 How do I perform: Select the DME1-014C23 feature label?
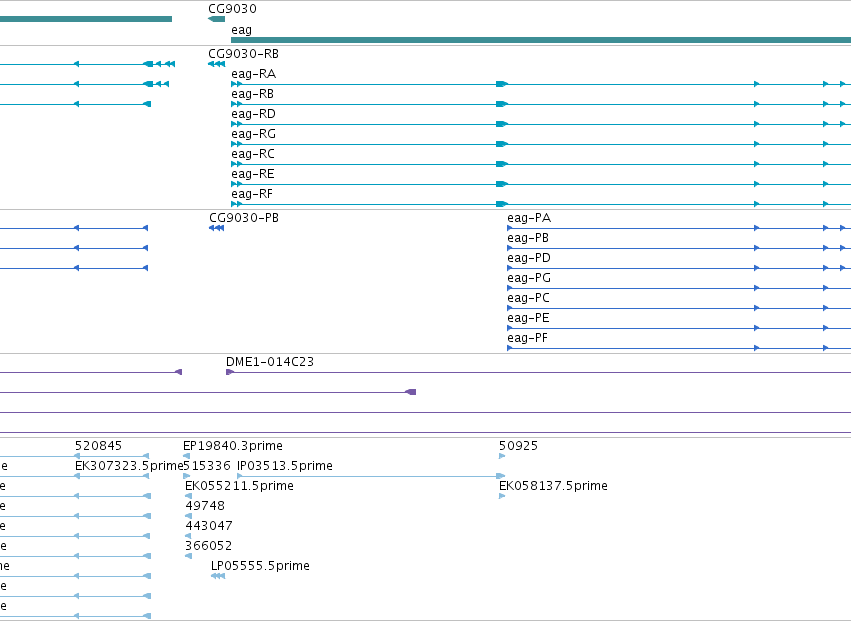270,362
